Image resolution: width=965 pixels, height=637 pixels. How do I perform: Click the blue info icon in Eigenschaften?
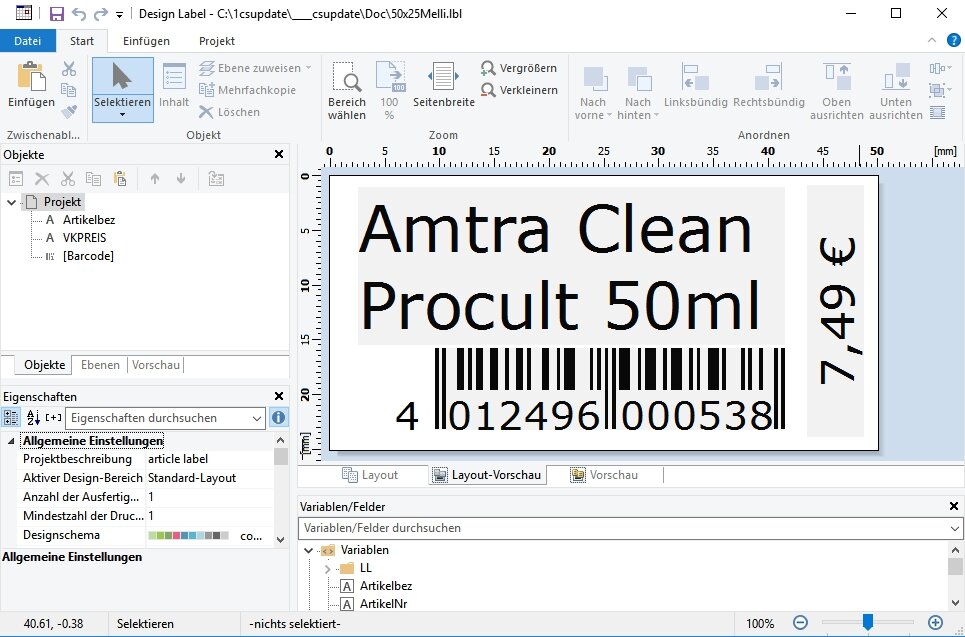tap(279, 418)
